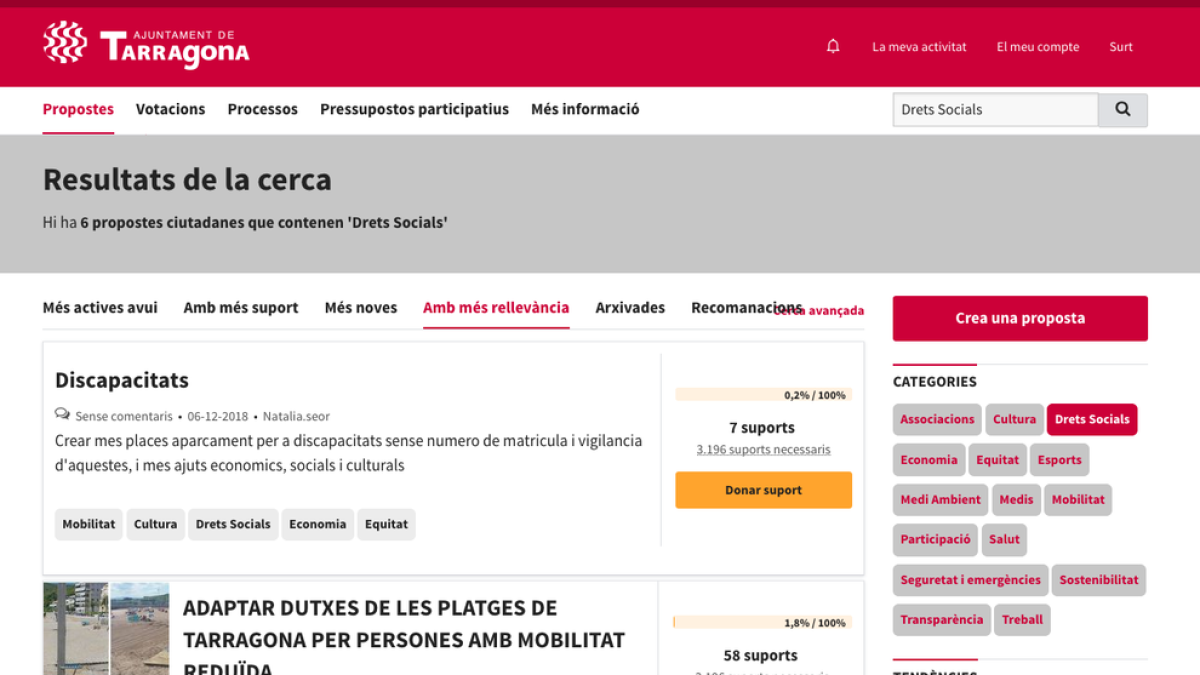The image size is (1200, 675).
Task: Select the Transparència category tag
Action: (941, 619)
